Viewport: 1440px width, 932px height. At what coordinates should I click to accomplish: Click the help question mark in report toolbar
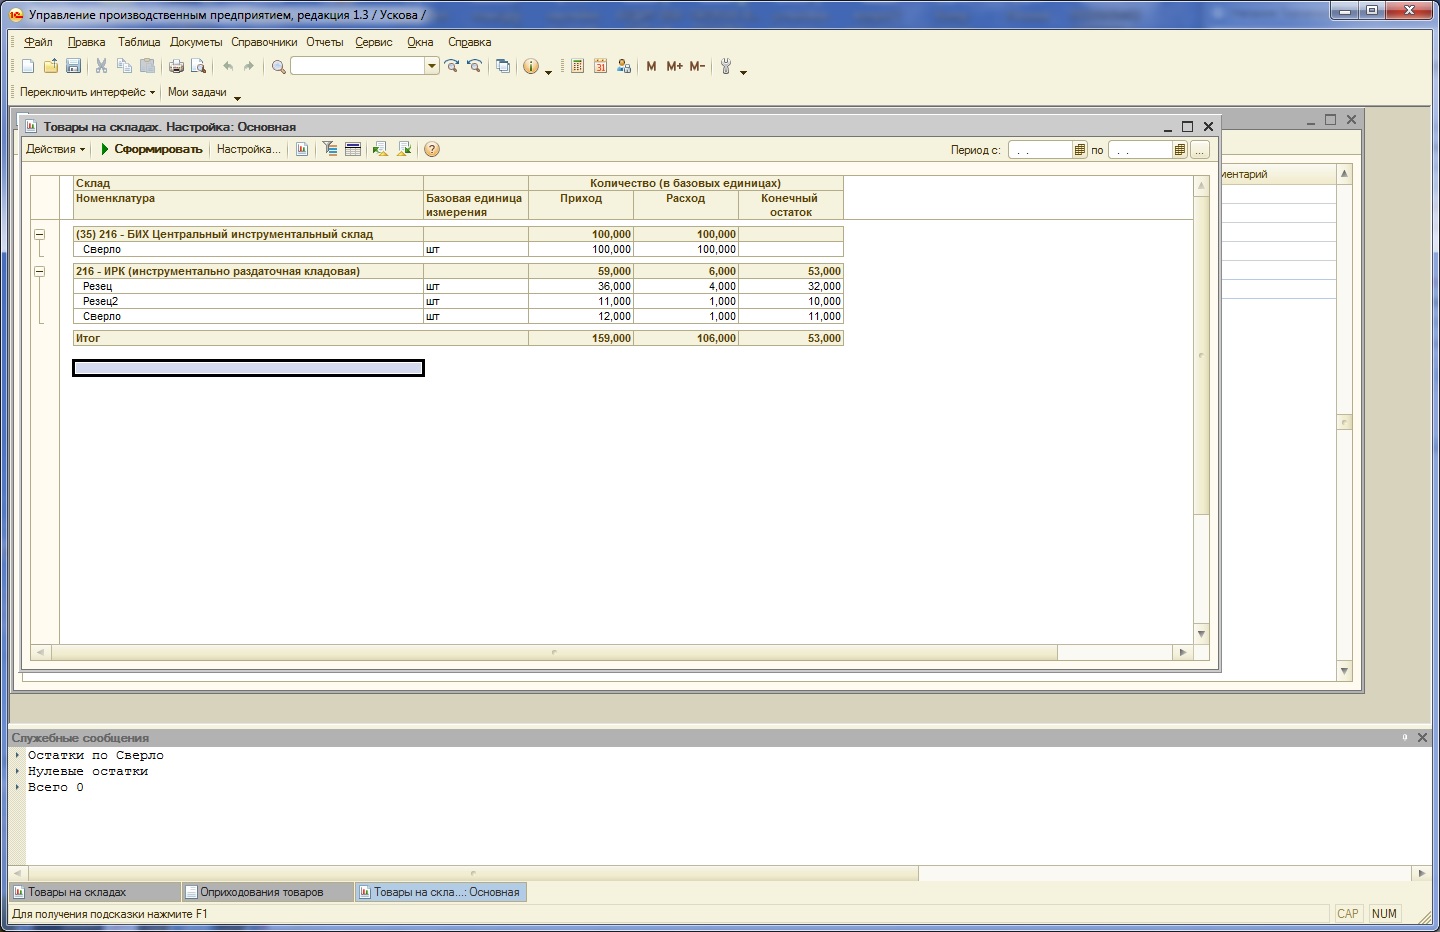(x=432, y=149)
